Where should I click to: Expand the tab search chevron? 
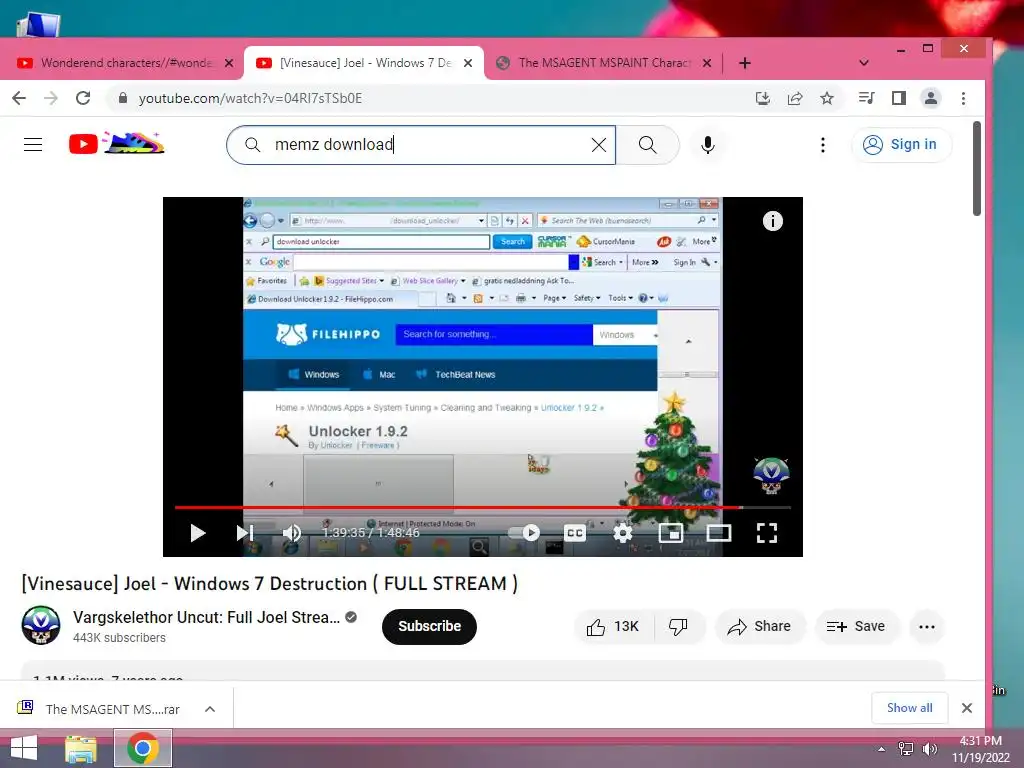(x=864, y=63)
